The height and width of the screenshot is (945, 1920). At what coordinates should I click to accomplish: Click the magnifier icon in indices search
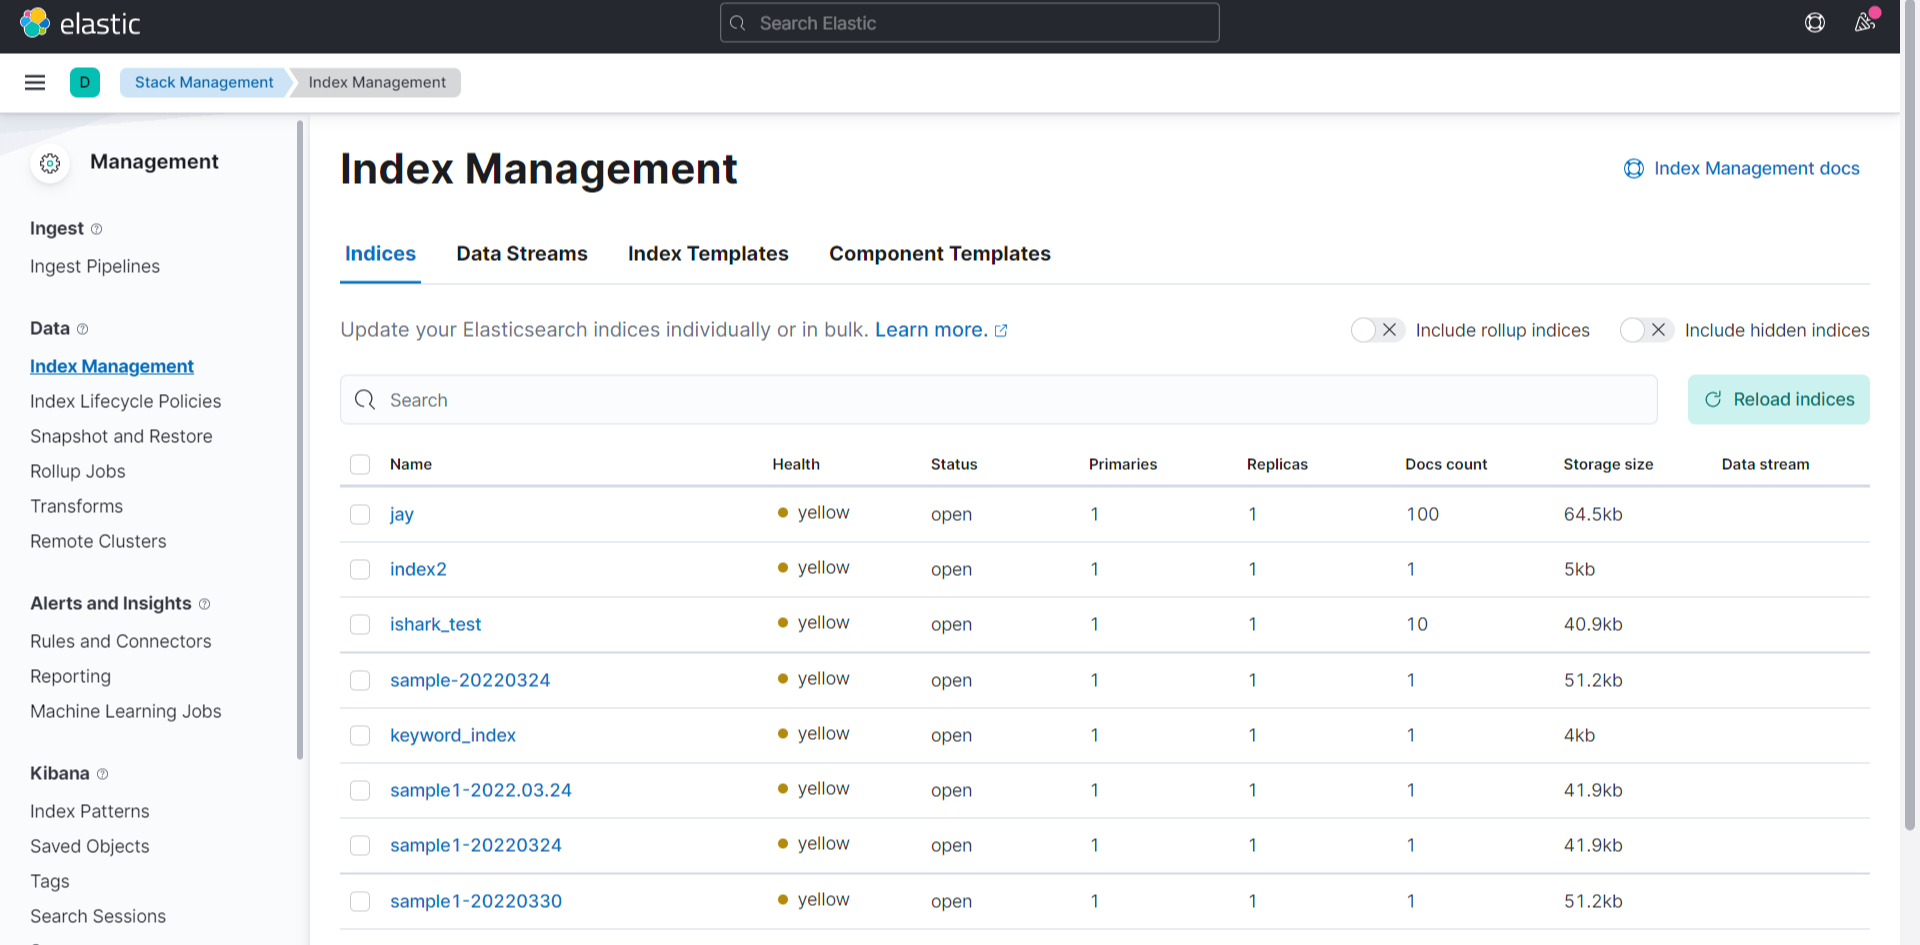click(x=365, y=400)
